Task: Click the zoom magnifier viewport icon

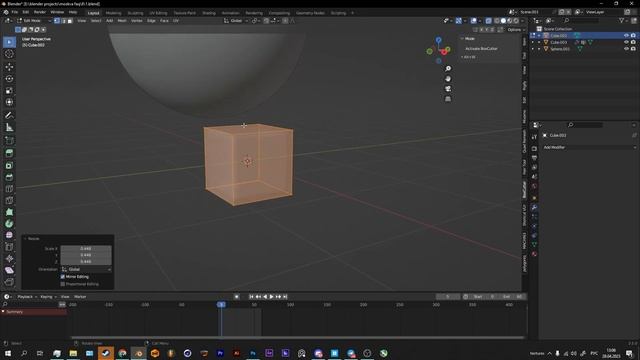Action: coord(448,69)
